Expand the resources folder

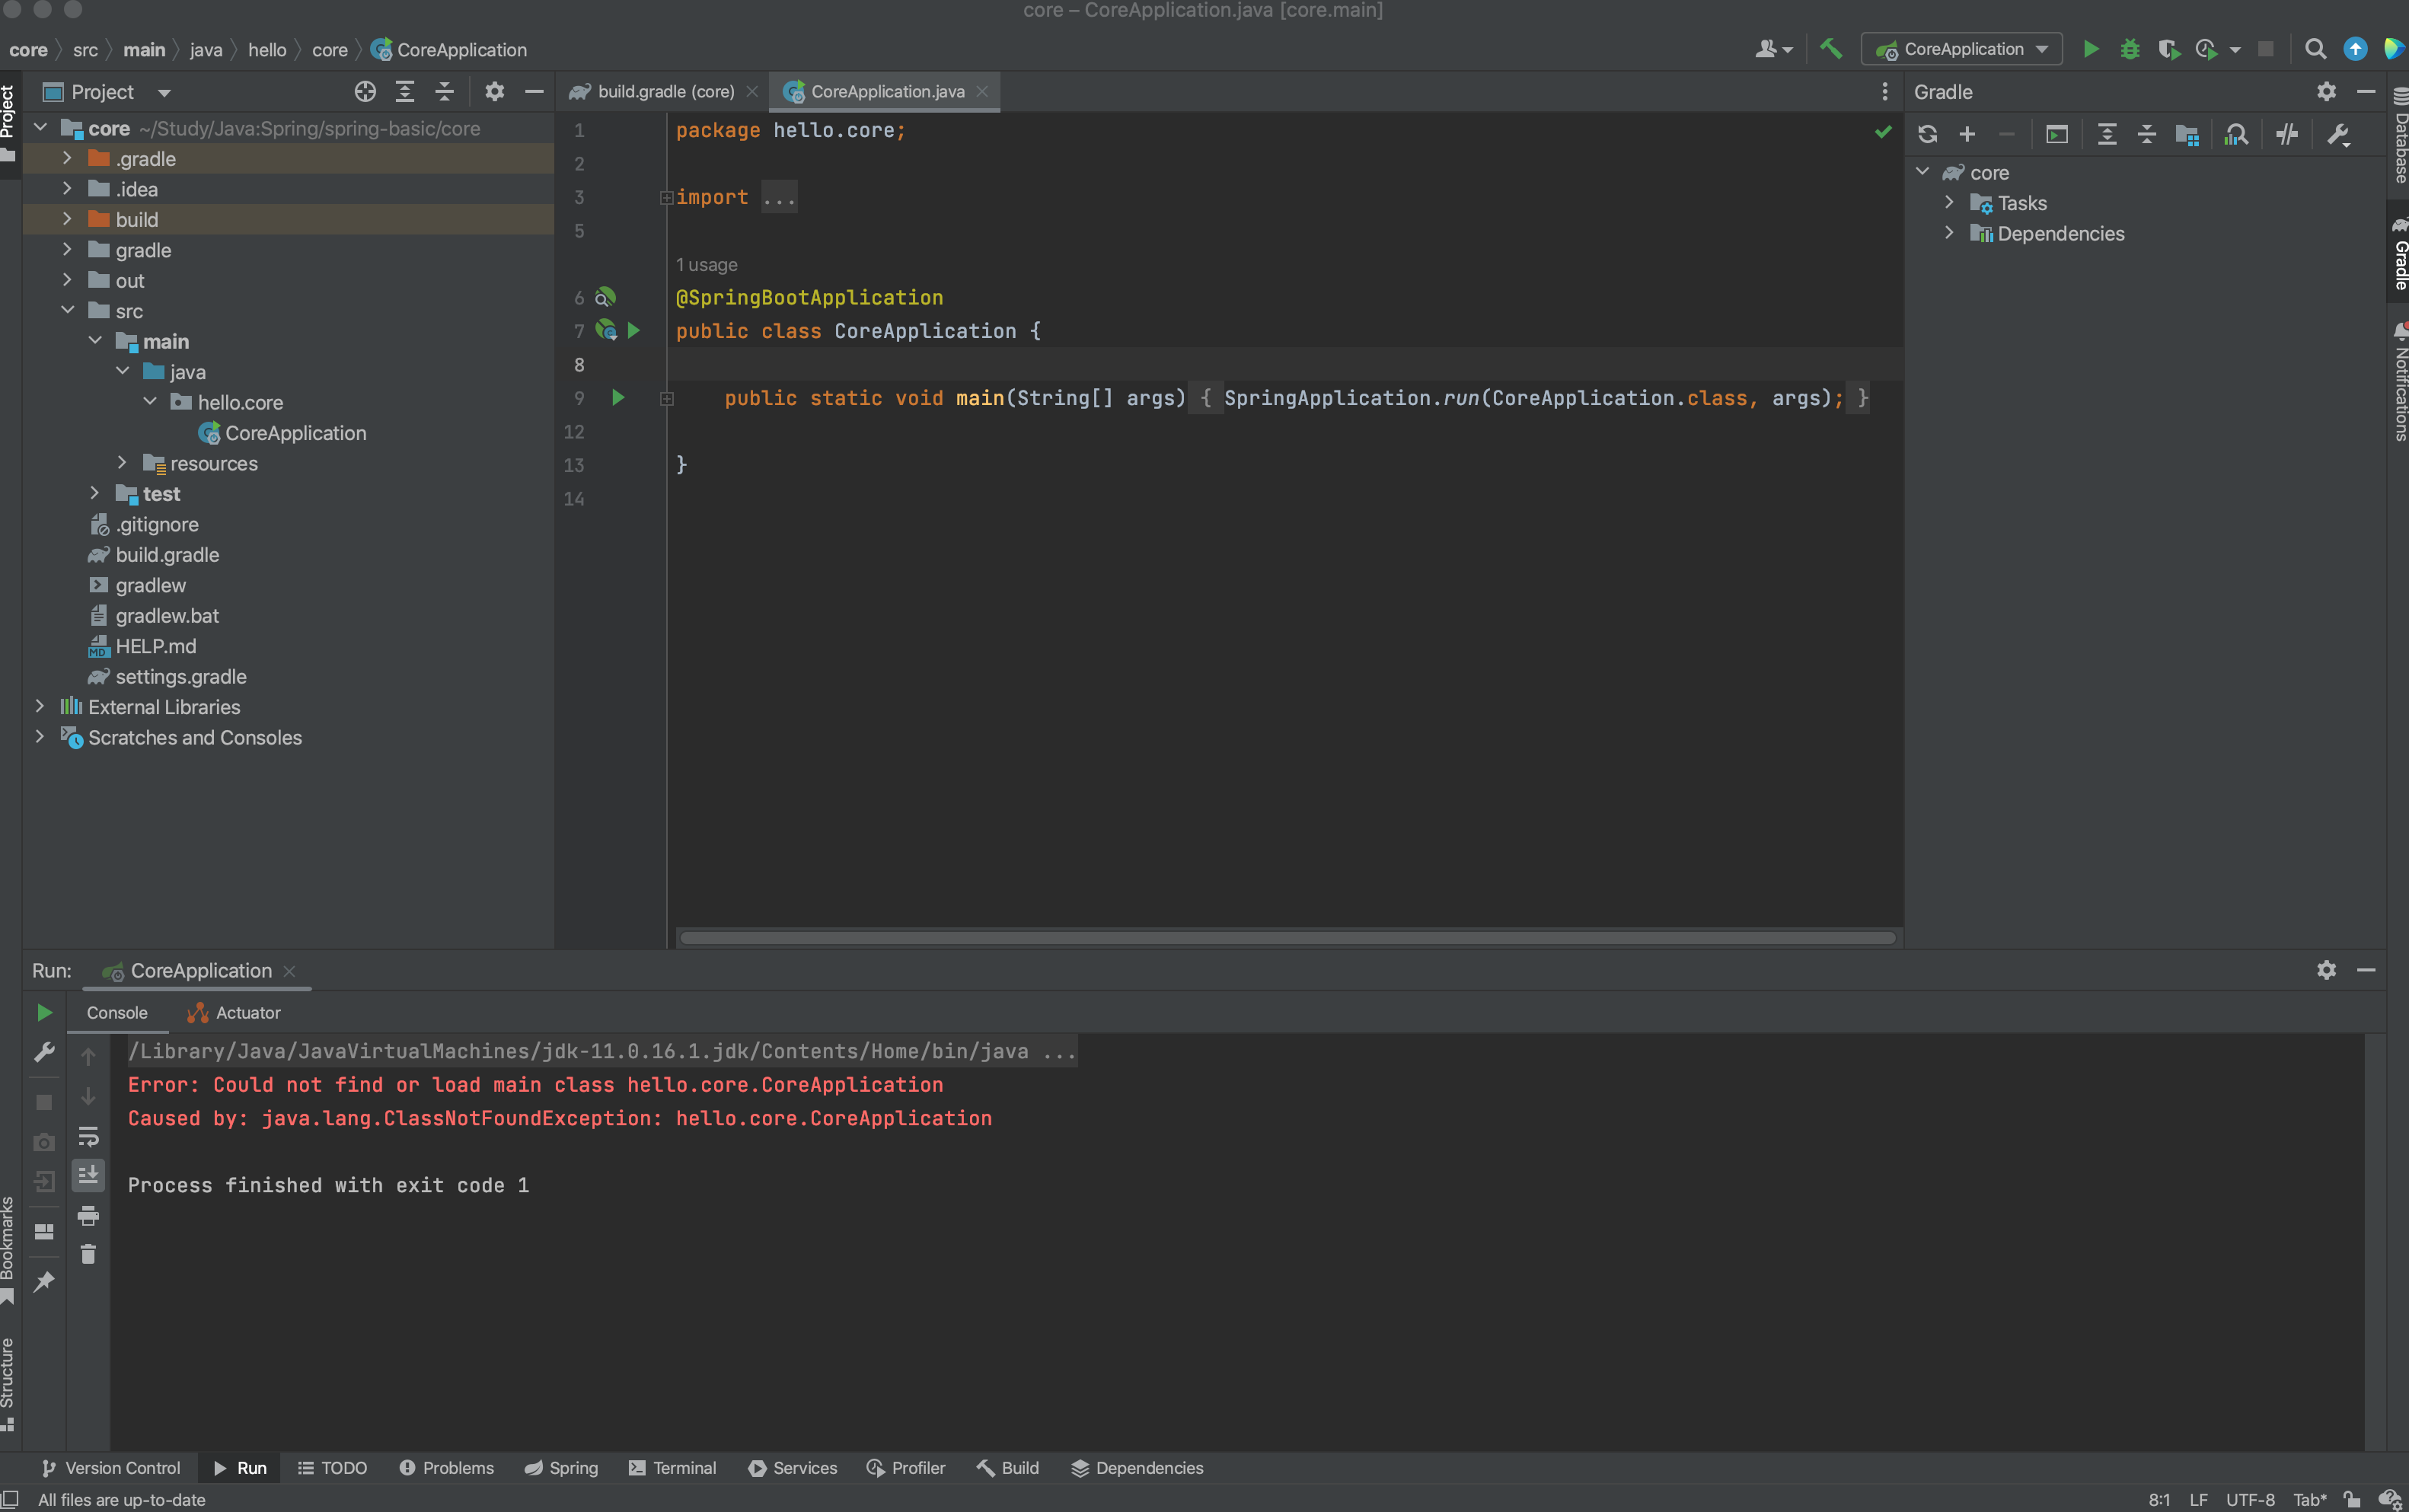click(122, 463)
